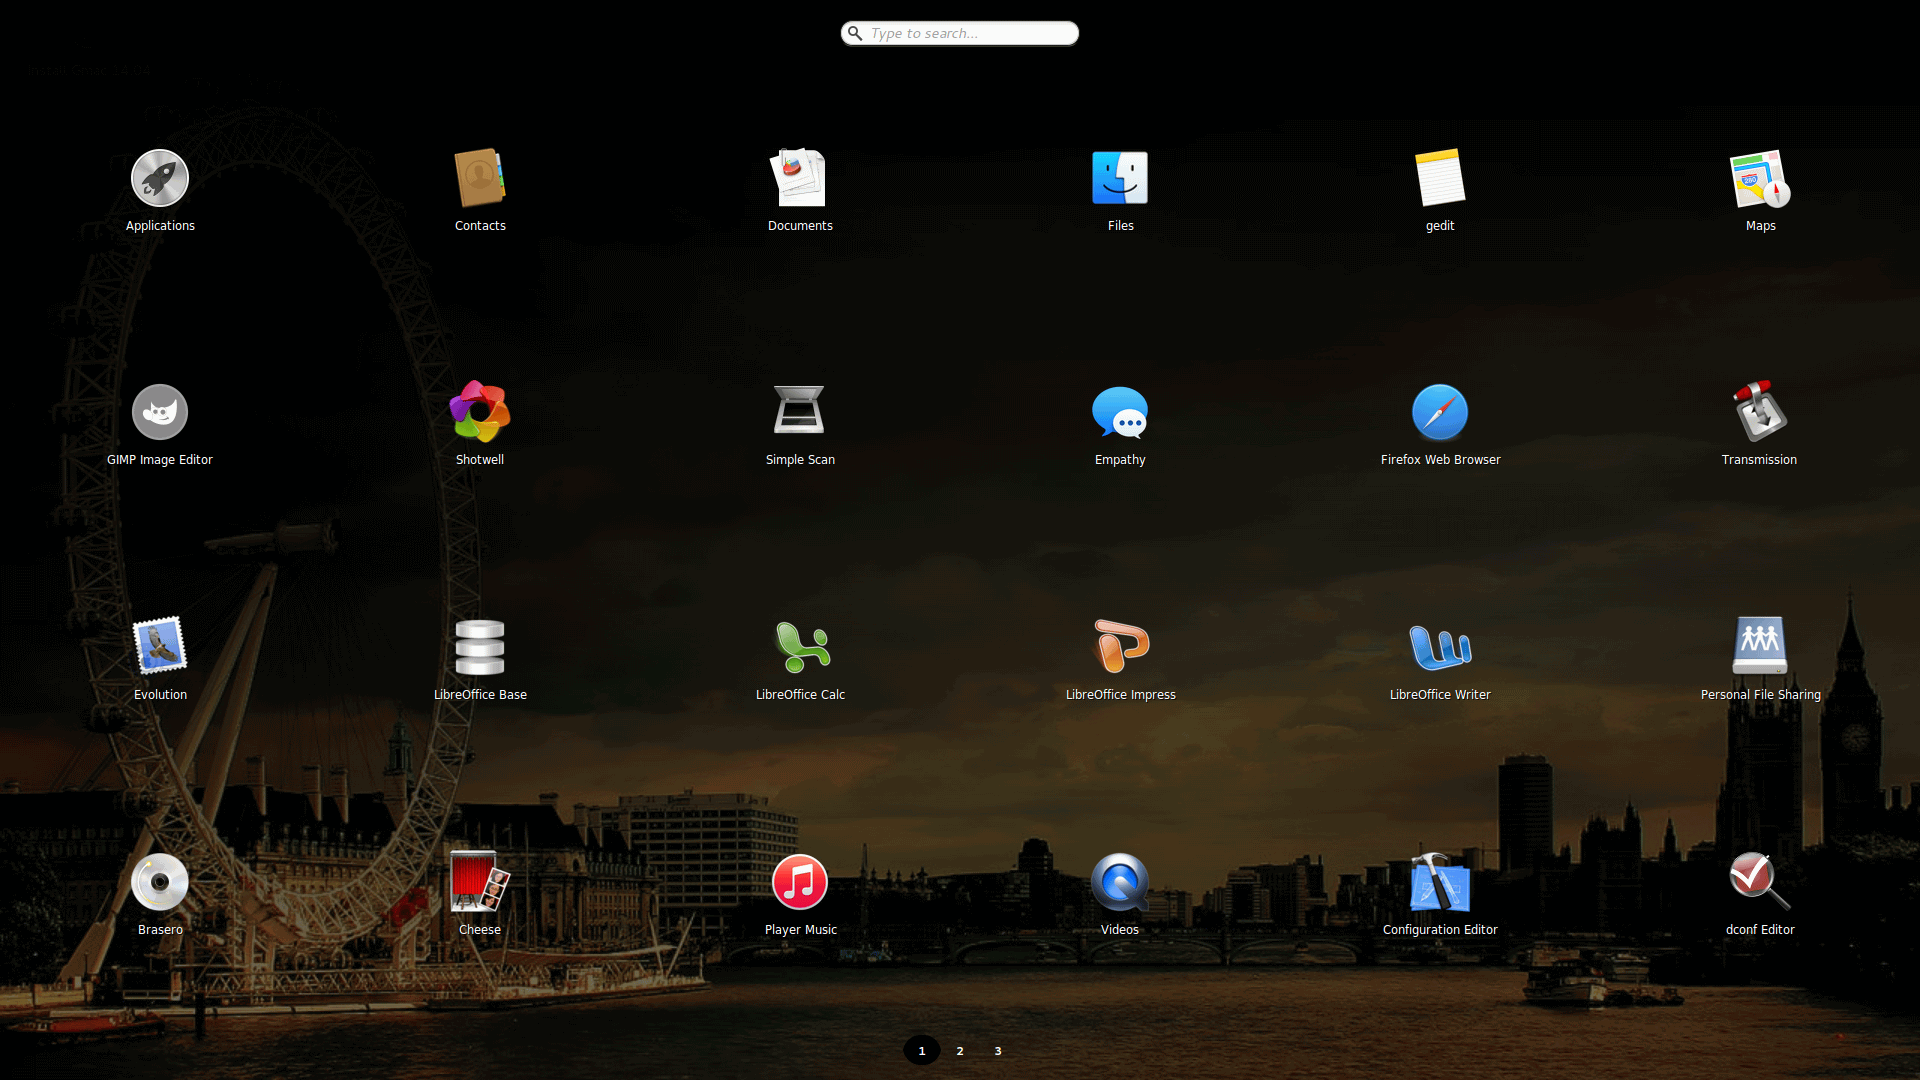Open Shotwell photo manager

[x=480, y=412]
